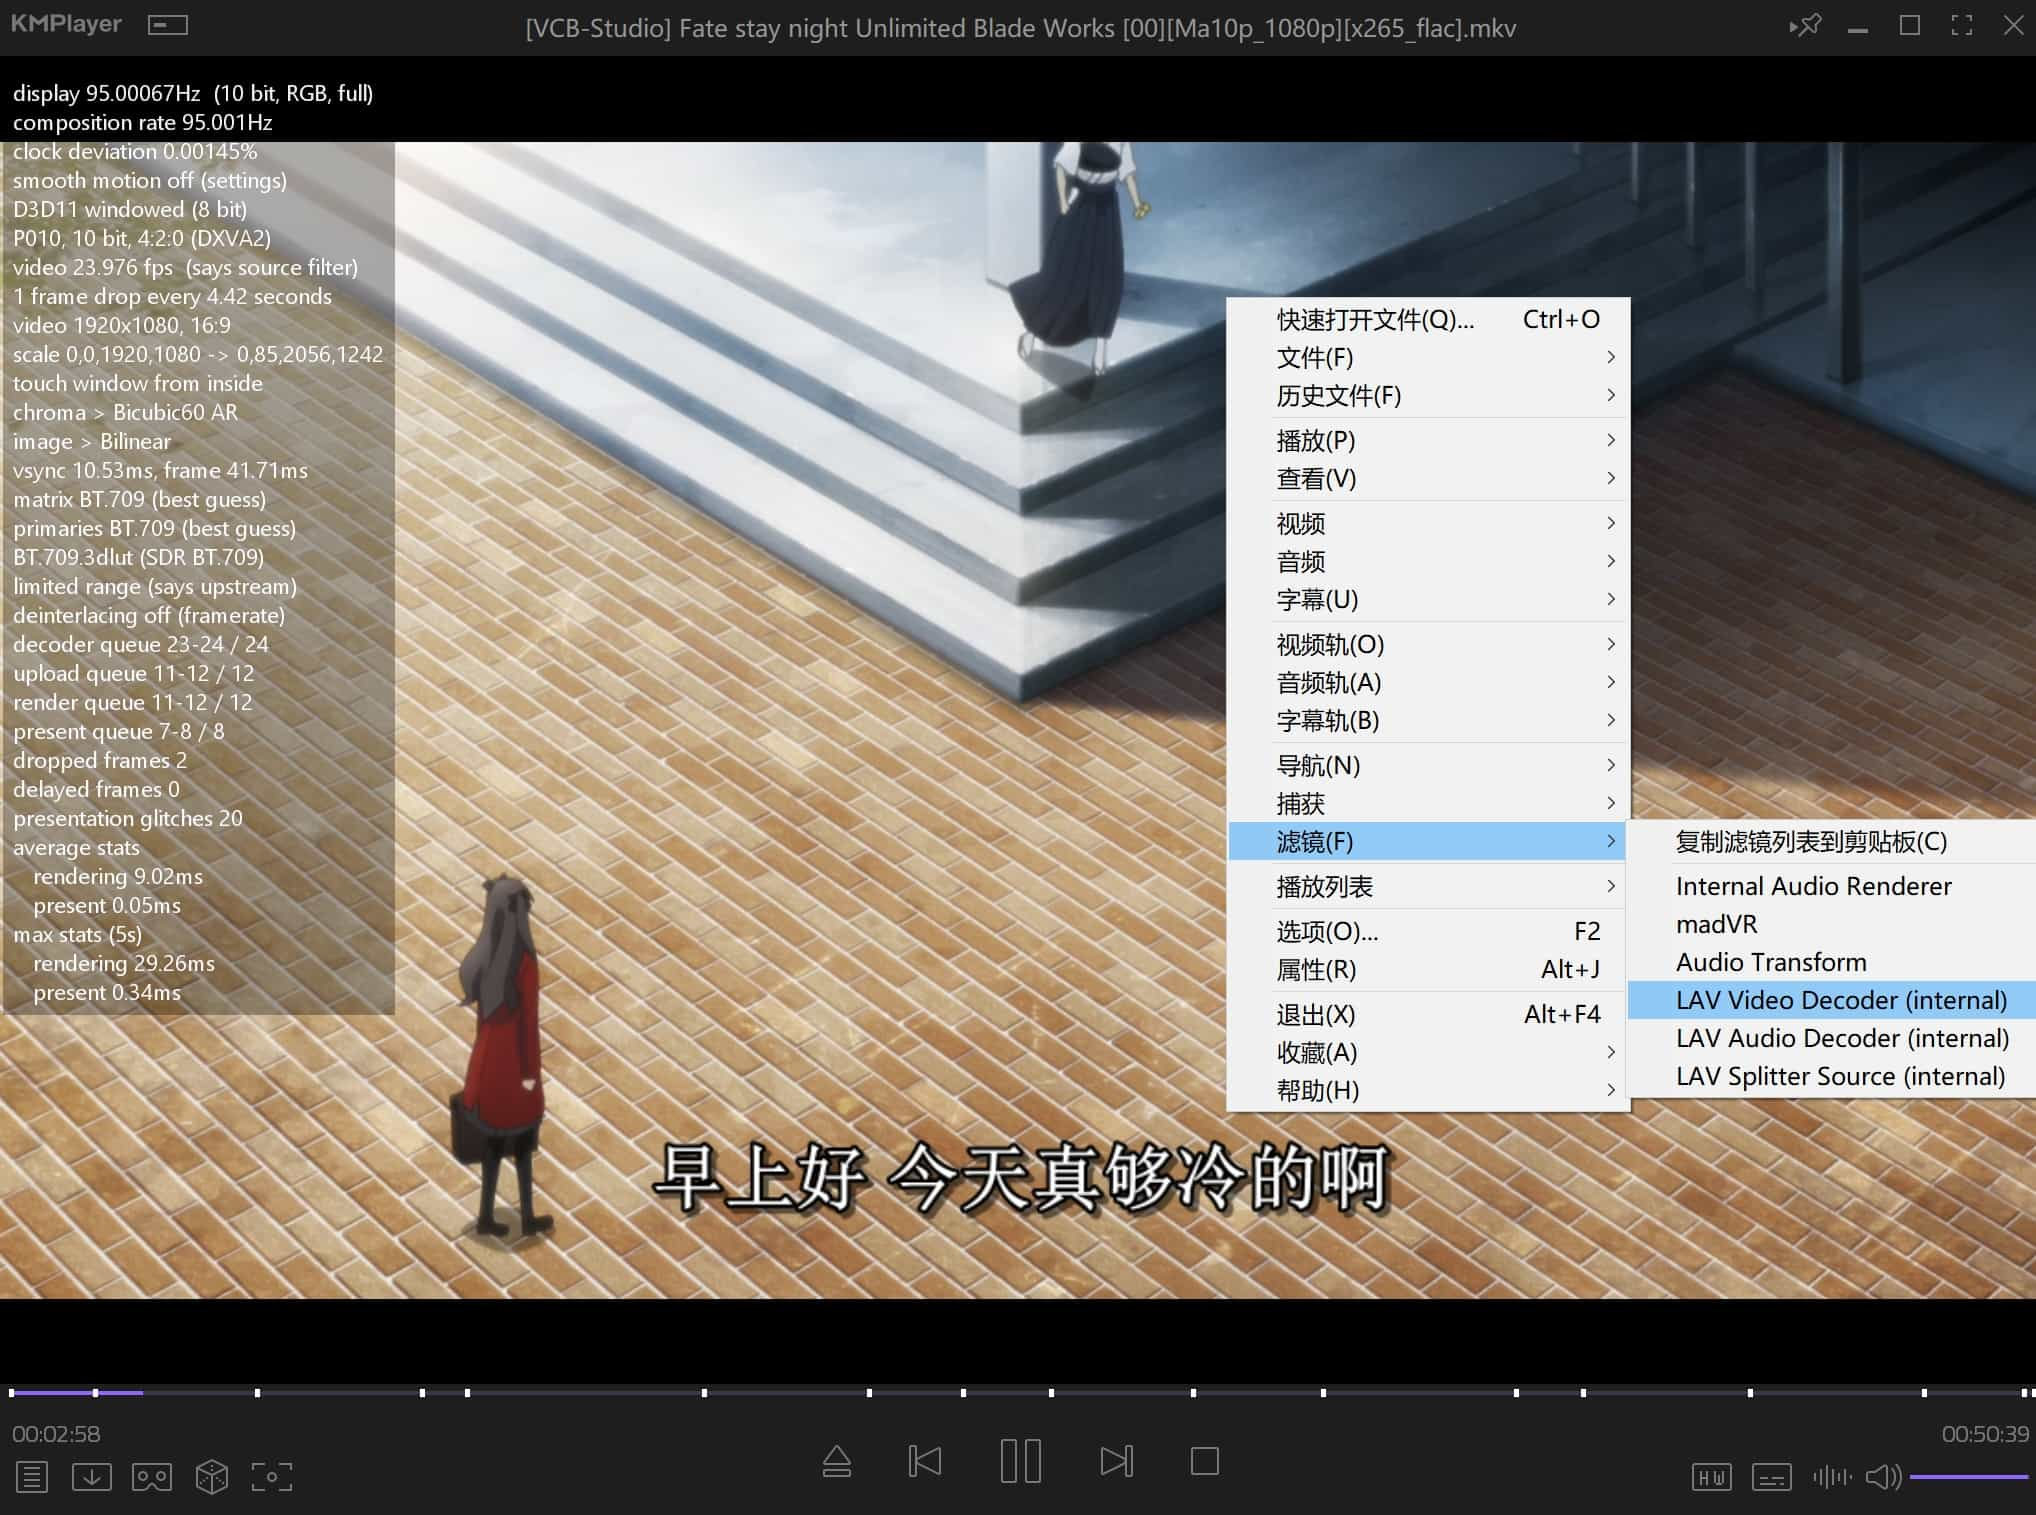
Task: Open 属性(R) properties
Action: [x=1429, y=969]
